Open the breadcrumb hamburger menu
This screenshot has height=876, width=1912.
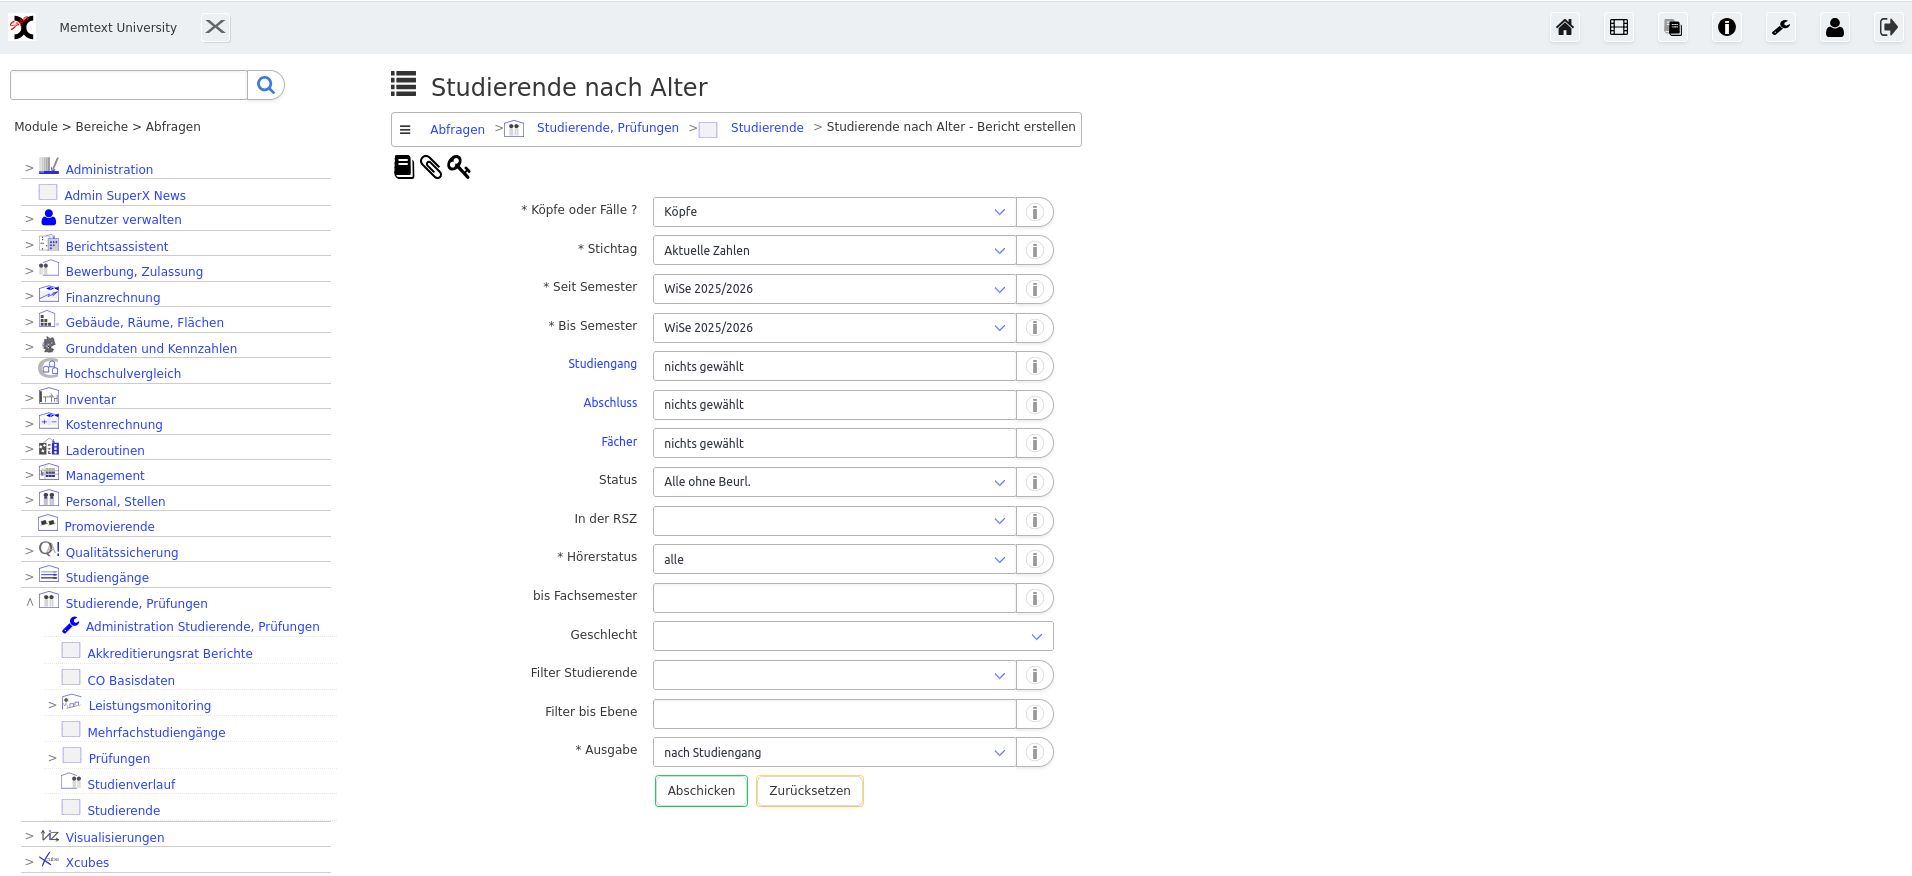pyautogui.click(x=405, y=130)
